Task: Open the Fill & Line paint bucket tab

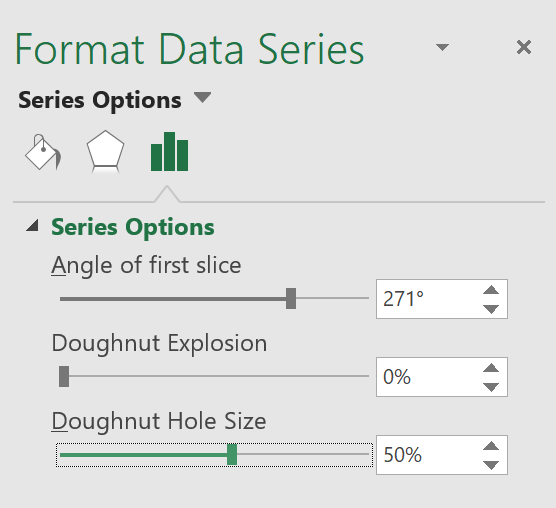Action: click(x=43, y=152)
